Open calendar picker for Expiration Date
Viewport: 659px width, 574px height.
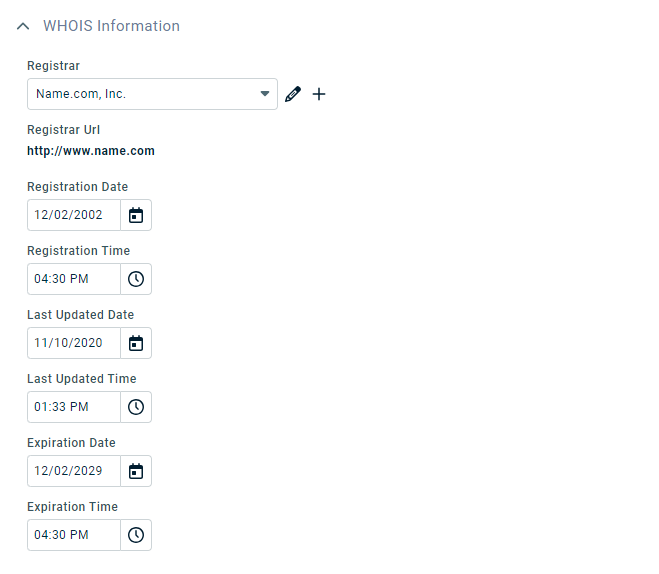(136, 471)
